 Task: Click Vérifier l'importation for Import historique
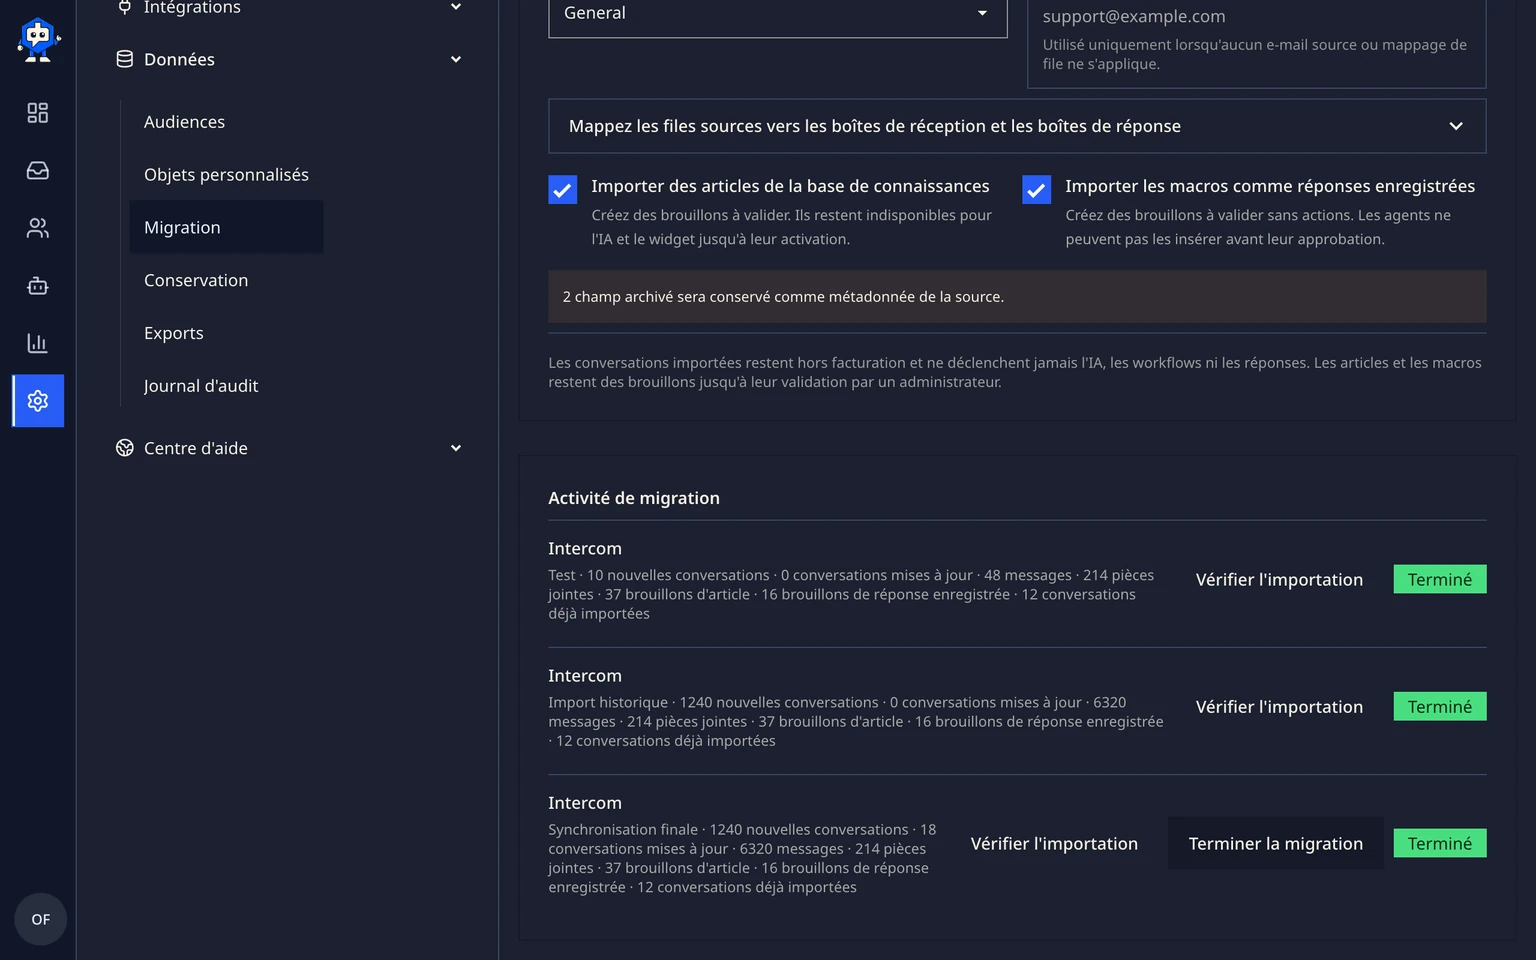[x=1279, y=707]
